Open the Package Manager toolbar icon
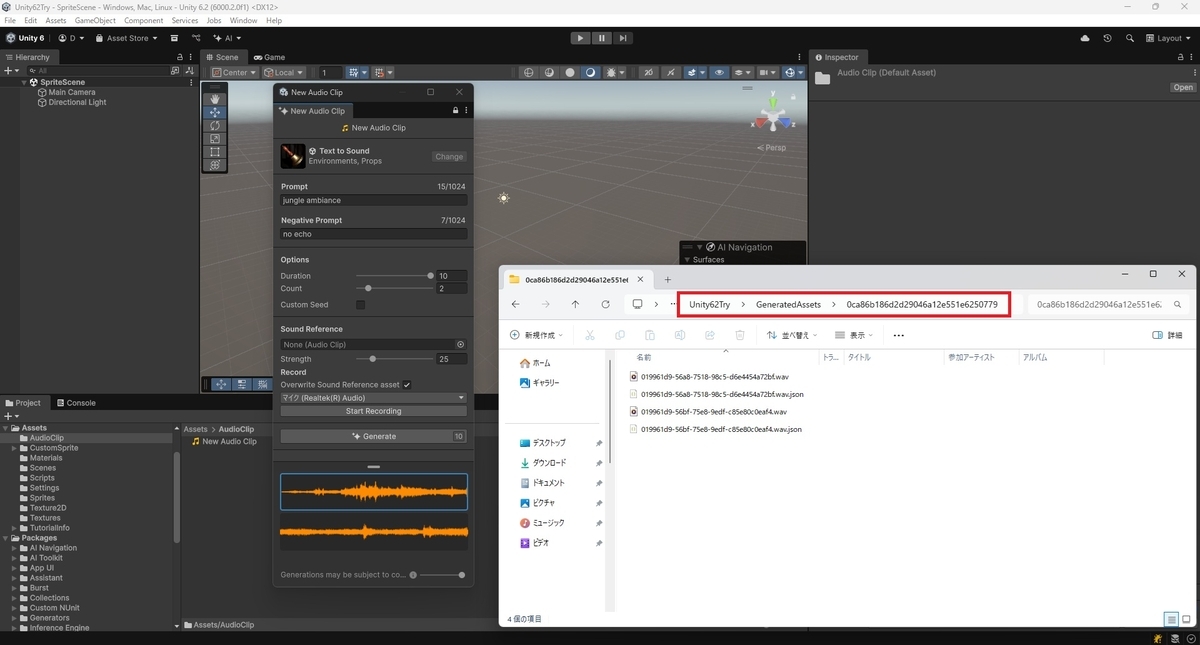Screen dimensions: 1200x645 (173, 38)
